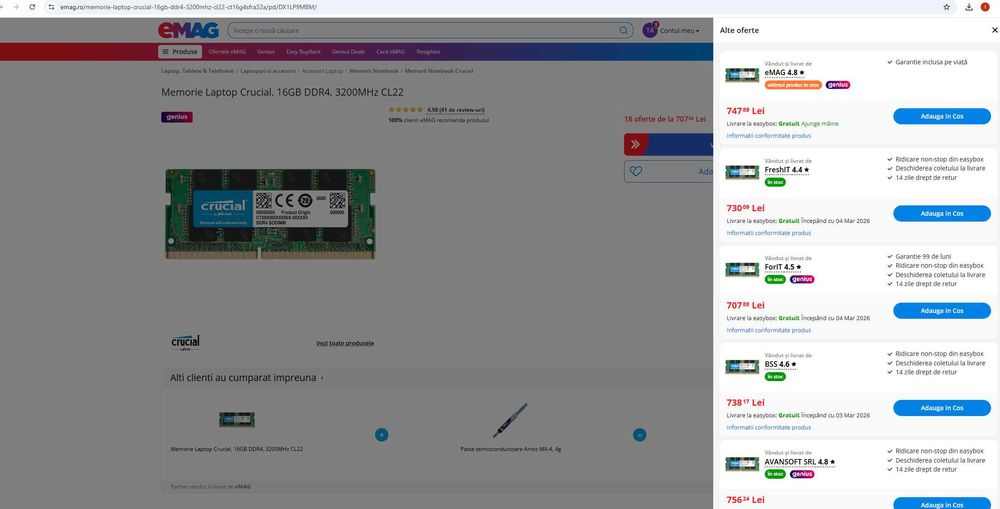Click the main Crucial RAM product image
The width and height of the screenshot is (1000, 509).
270,214
